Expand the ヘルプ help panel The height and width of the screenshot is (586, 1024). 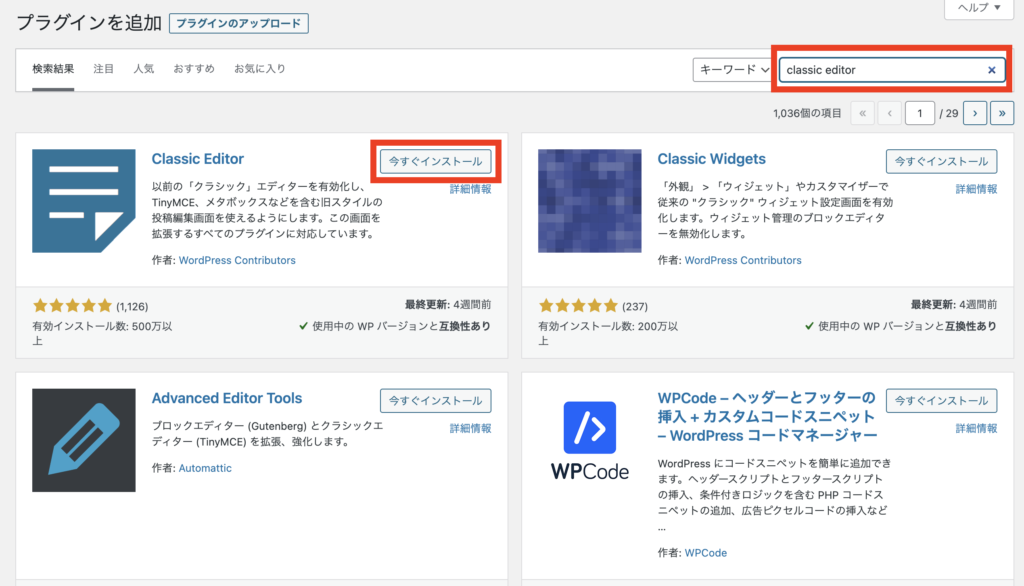pyautogui.click(x=979, y=8)
